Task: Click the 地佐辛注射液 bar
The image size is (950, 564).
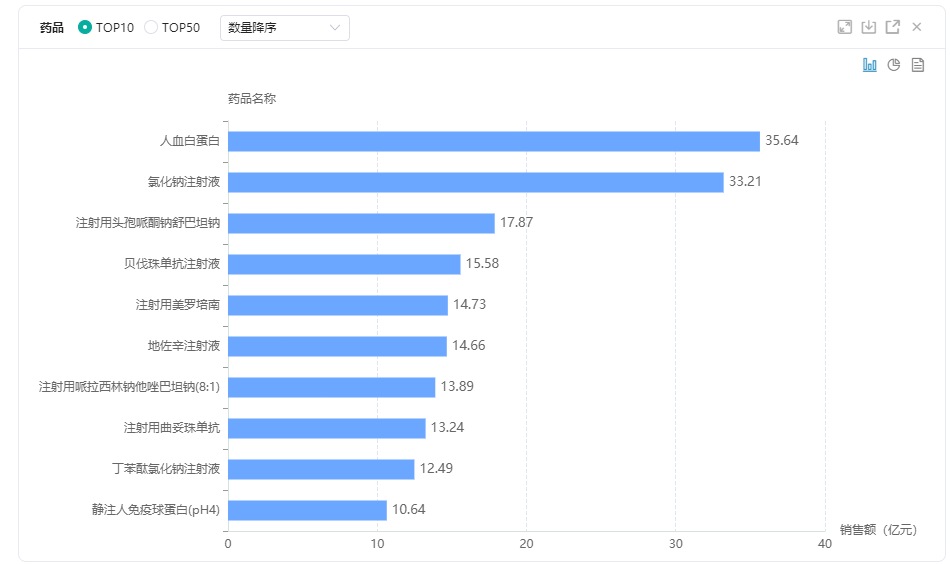Action: (x=337, y=346)
